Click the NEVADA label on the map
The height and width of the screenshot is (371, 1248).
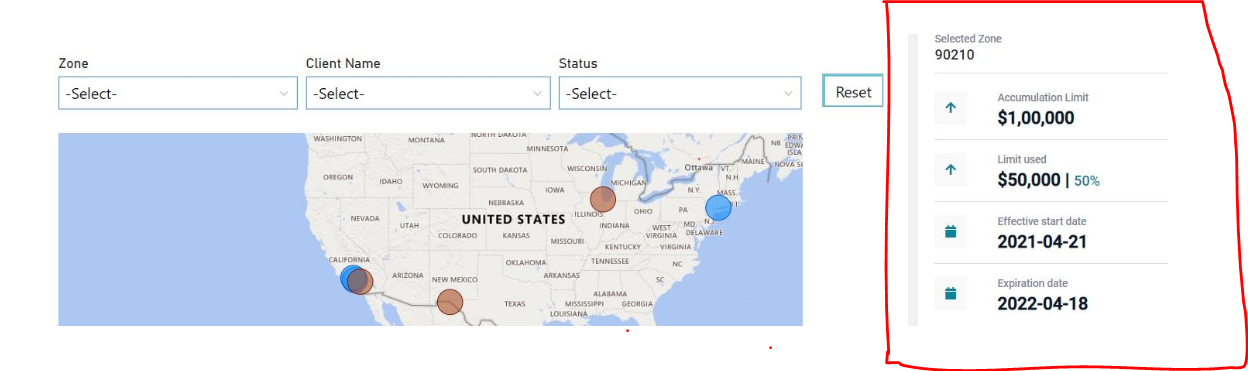click(364, 219)
